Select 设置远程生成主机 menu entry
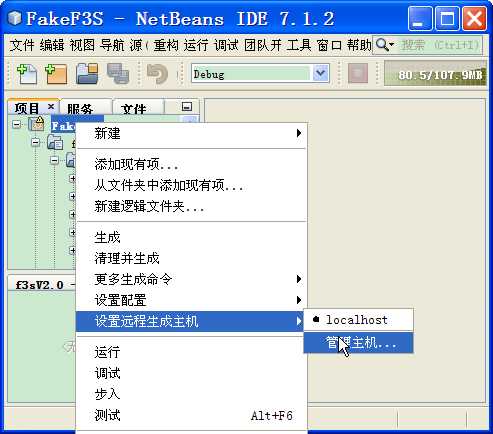 (190, 321)
